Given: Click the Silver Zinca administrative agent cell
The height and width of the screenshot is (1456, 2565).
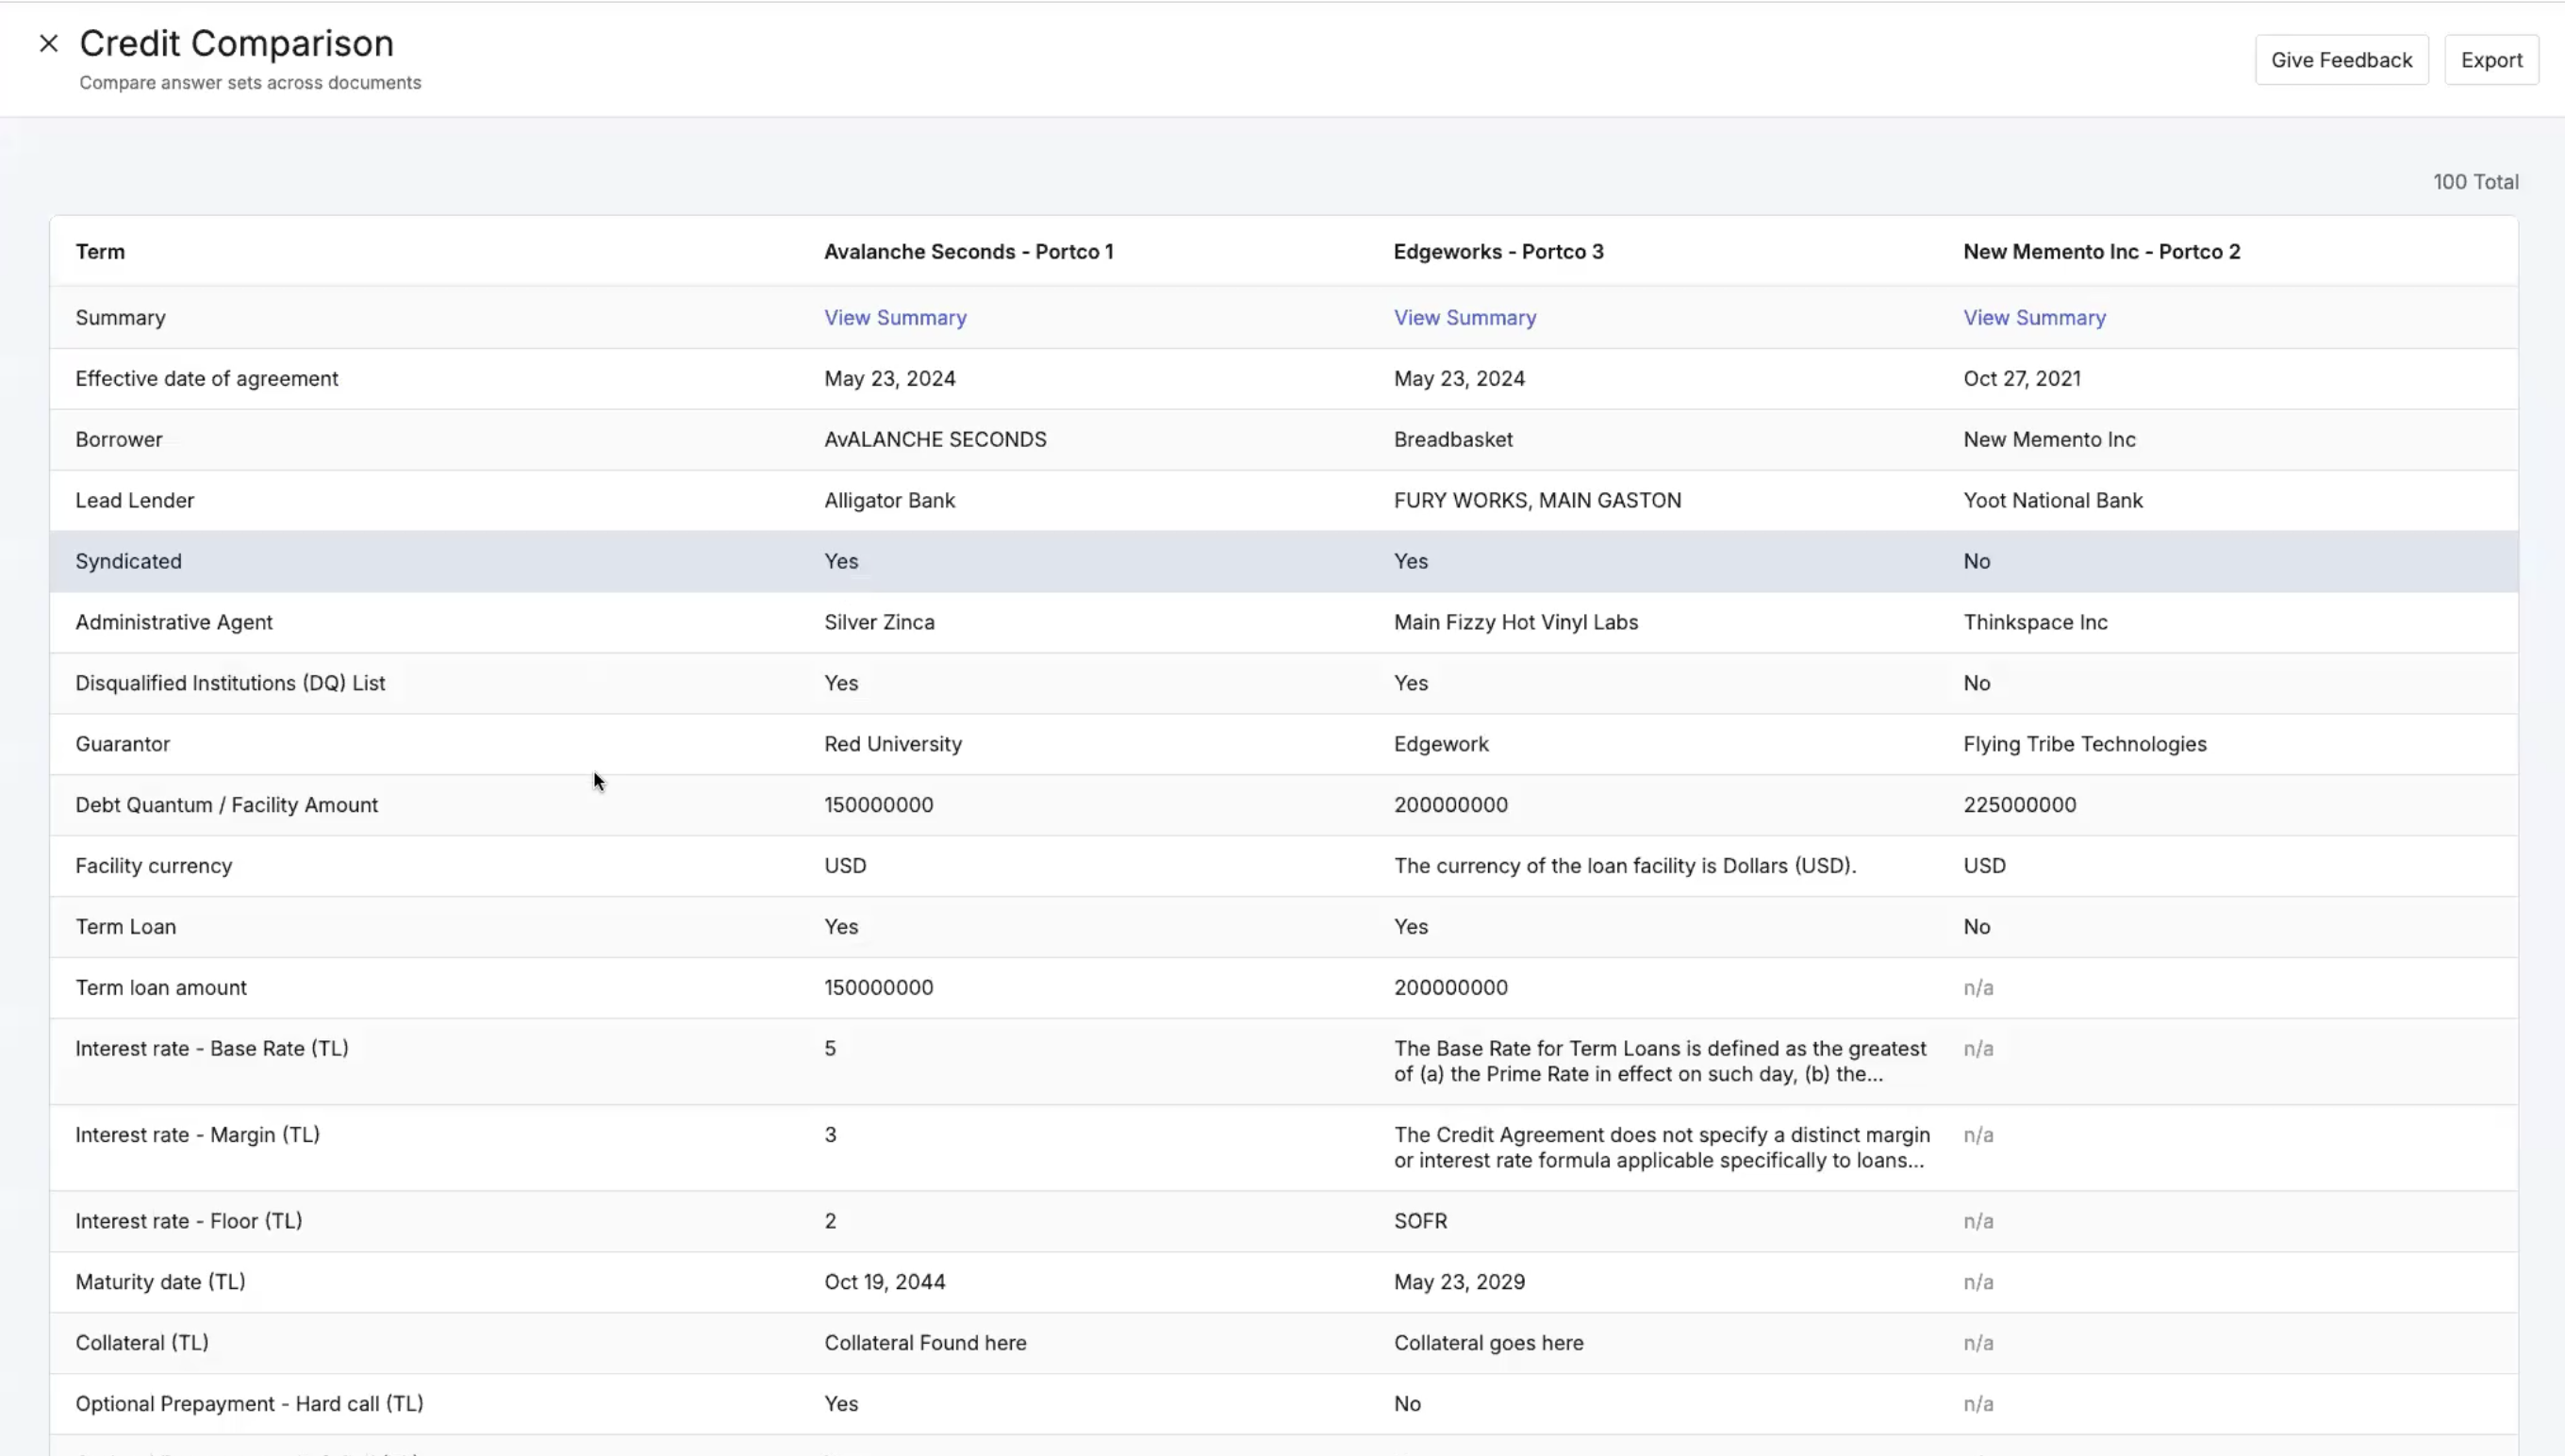Looking at the screenshot, I should click(878, 622).
